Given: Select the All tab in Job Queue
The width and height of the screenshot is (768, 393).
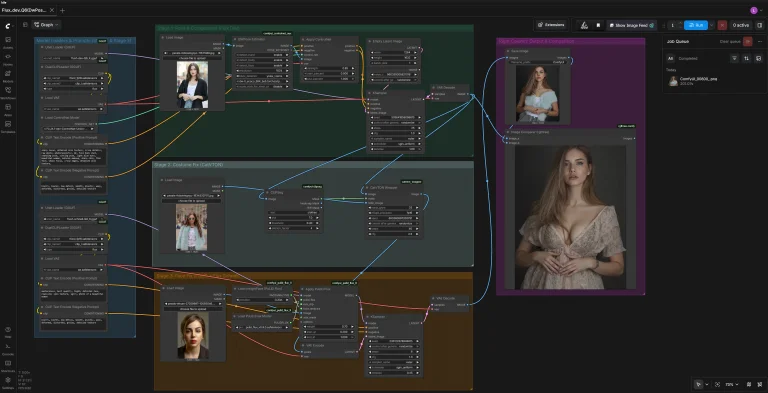Looking at the screenshot, I should point(671,58).
